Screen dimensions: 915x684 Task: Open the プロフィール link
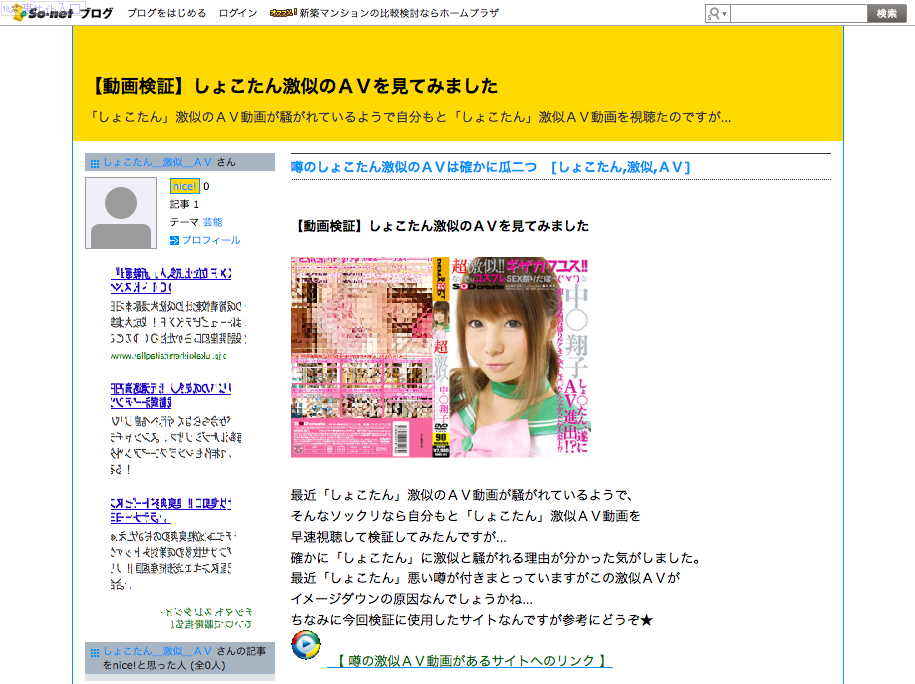pyautogui.click(x=211, y=240)
